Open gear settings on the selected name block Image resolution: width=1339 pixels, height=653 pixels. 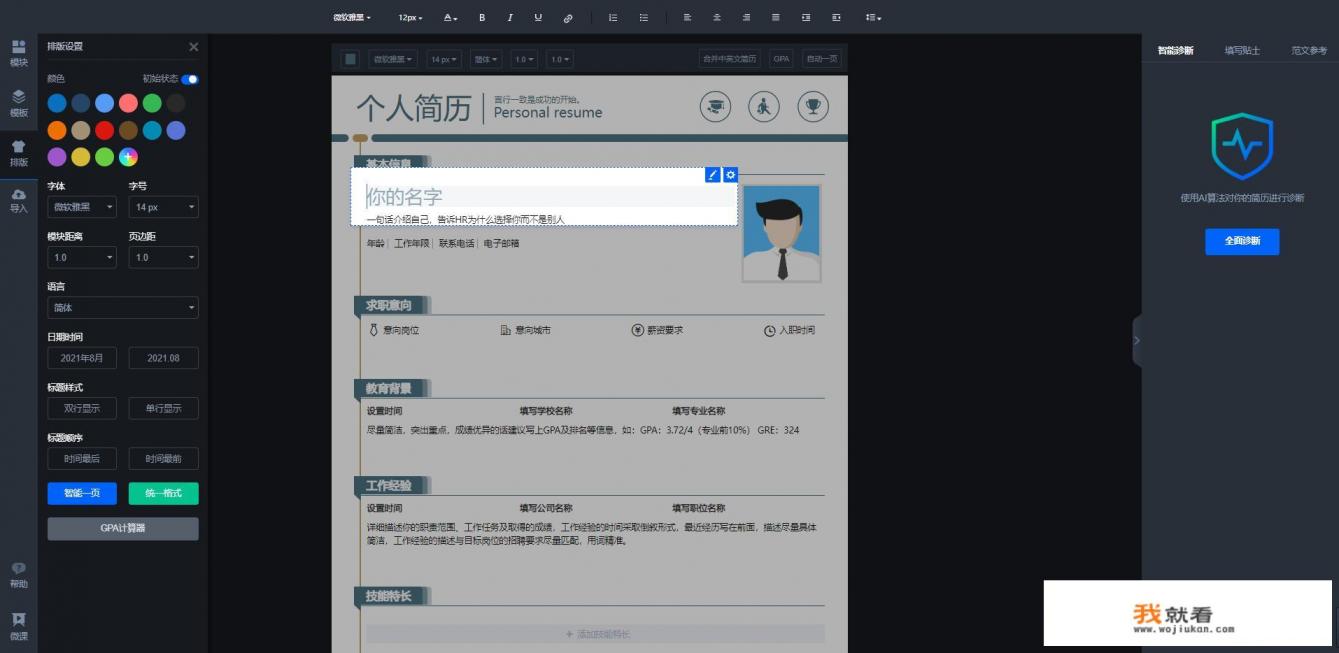730,175
